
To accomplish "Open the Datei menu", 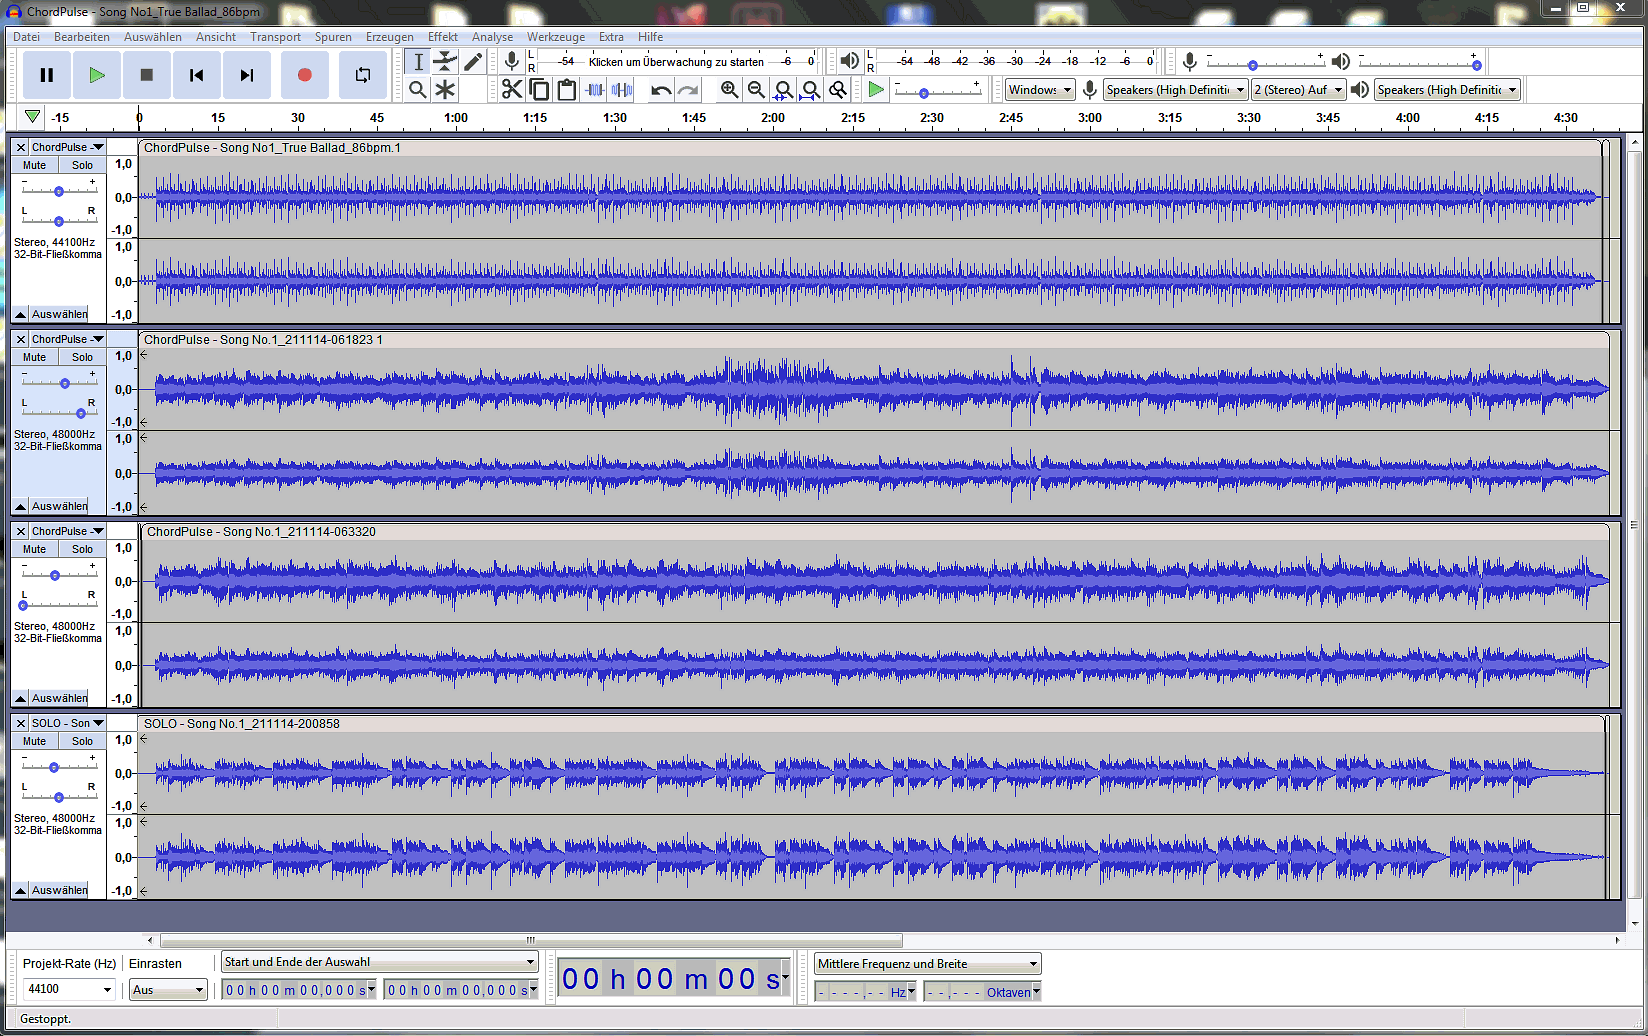I will [x=27, y=37].
